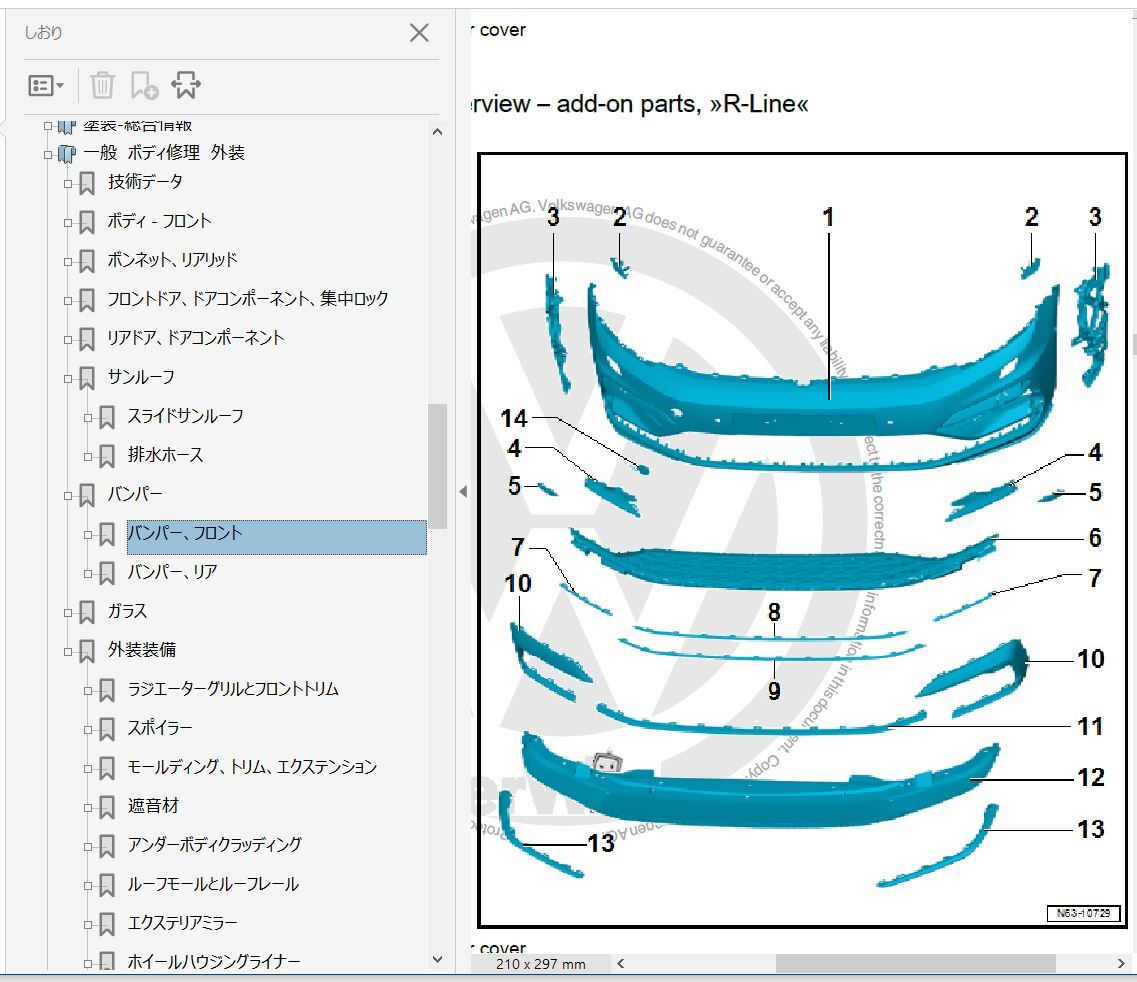
Task: Open the サンルーフ bookmark
Action: (141, 376)
